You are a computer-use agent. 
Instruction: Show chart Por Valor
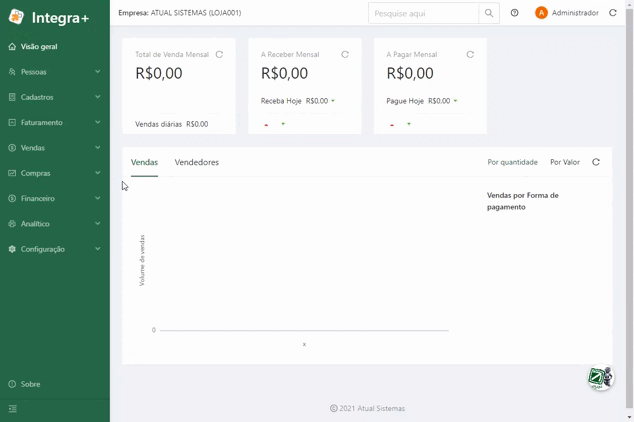[x=565, y=162]
